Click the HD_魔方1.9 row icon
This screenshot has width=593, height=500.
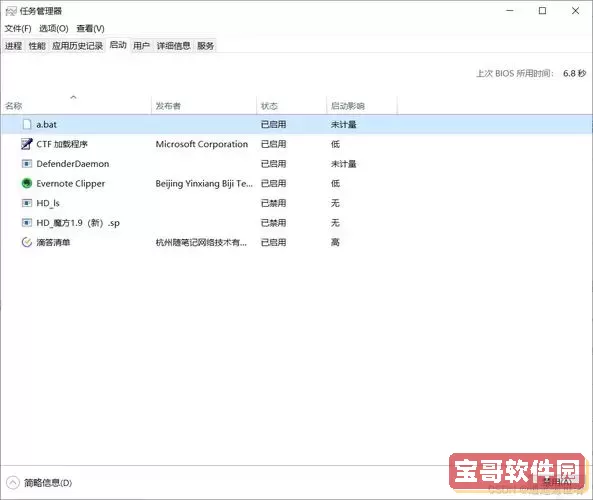tap(27, 223)
